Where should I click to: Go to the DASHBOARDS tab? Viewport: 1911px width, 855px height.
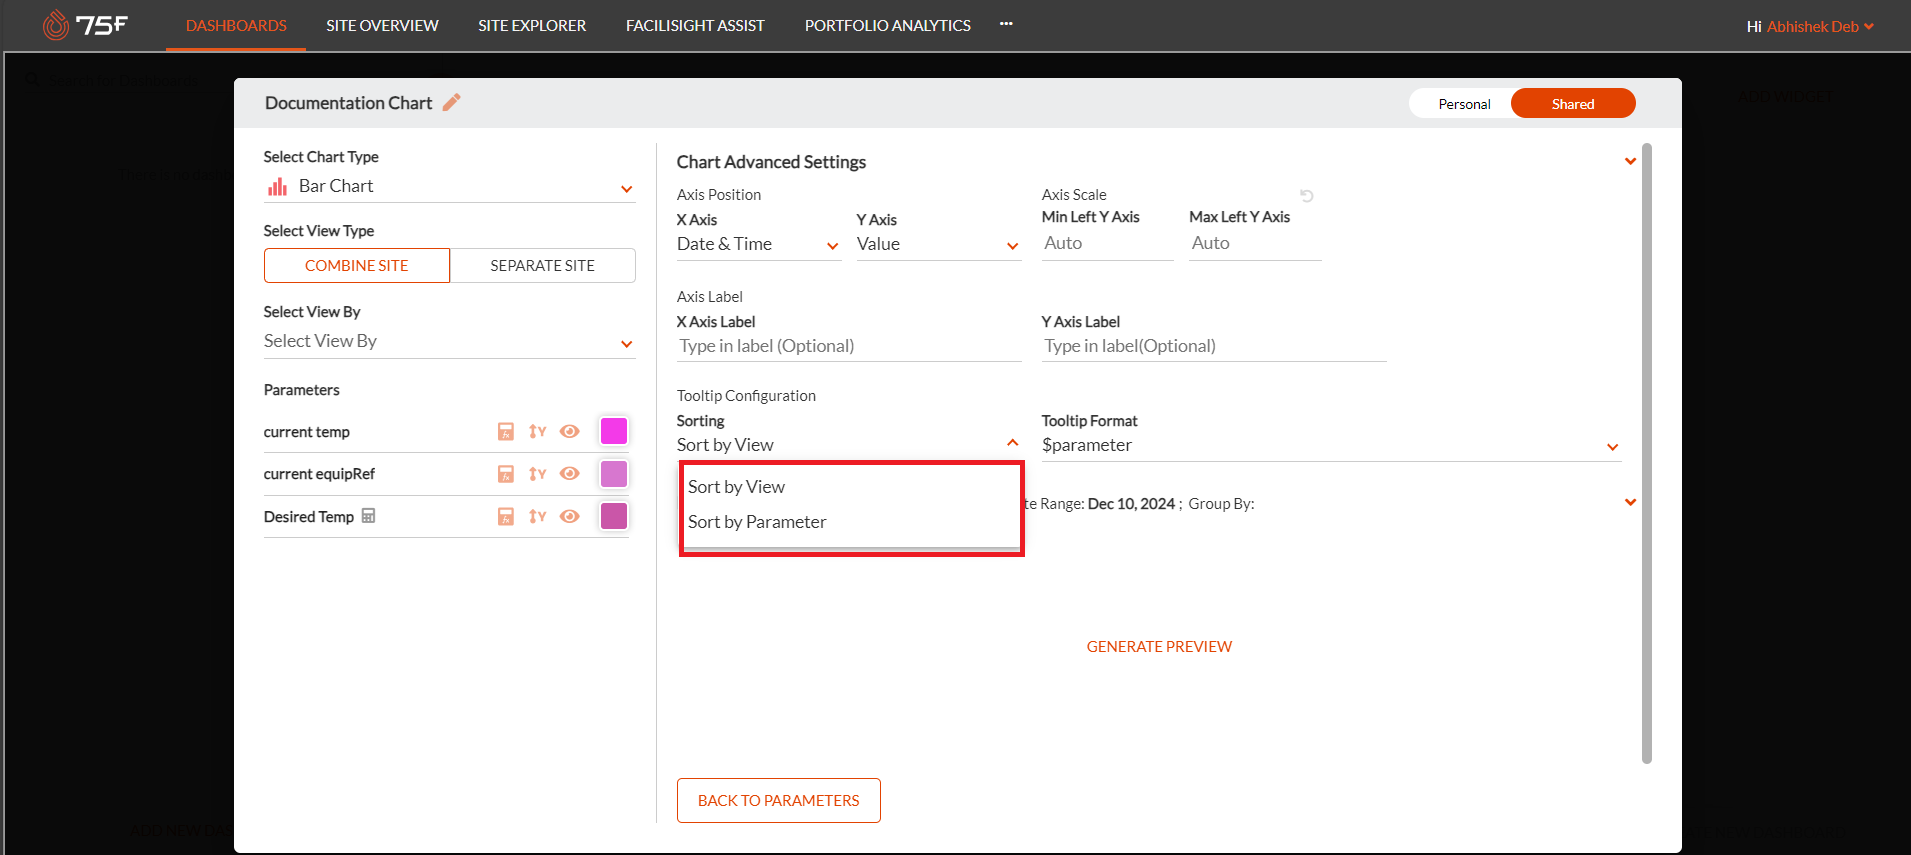(x=236, y=26)
